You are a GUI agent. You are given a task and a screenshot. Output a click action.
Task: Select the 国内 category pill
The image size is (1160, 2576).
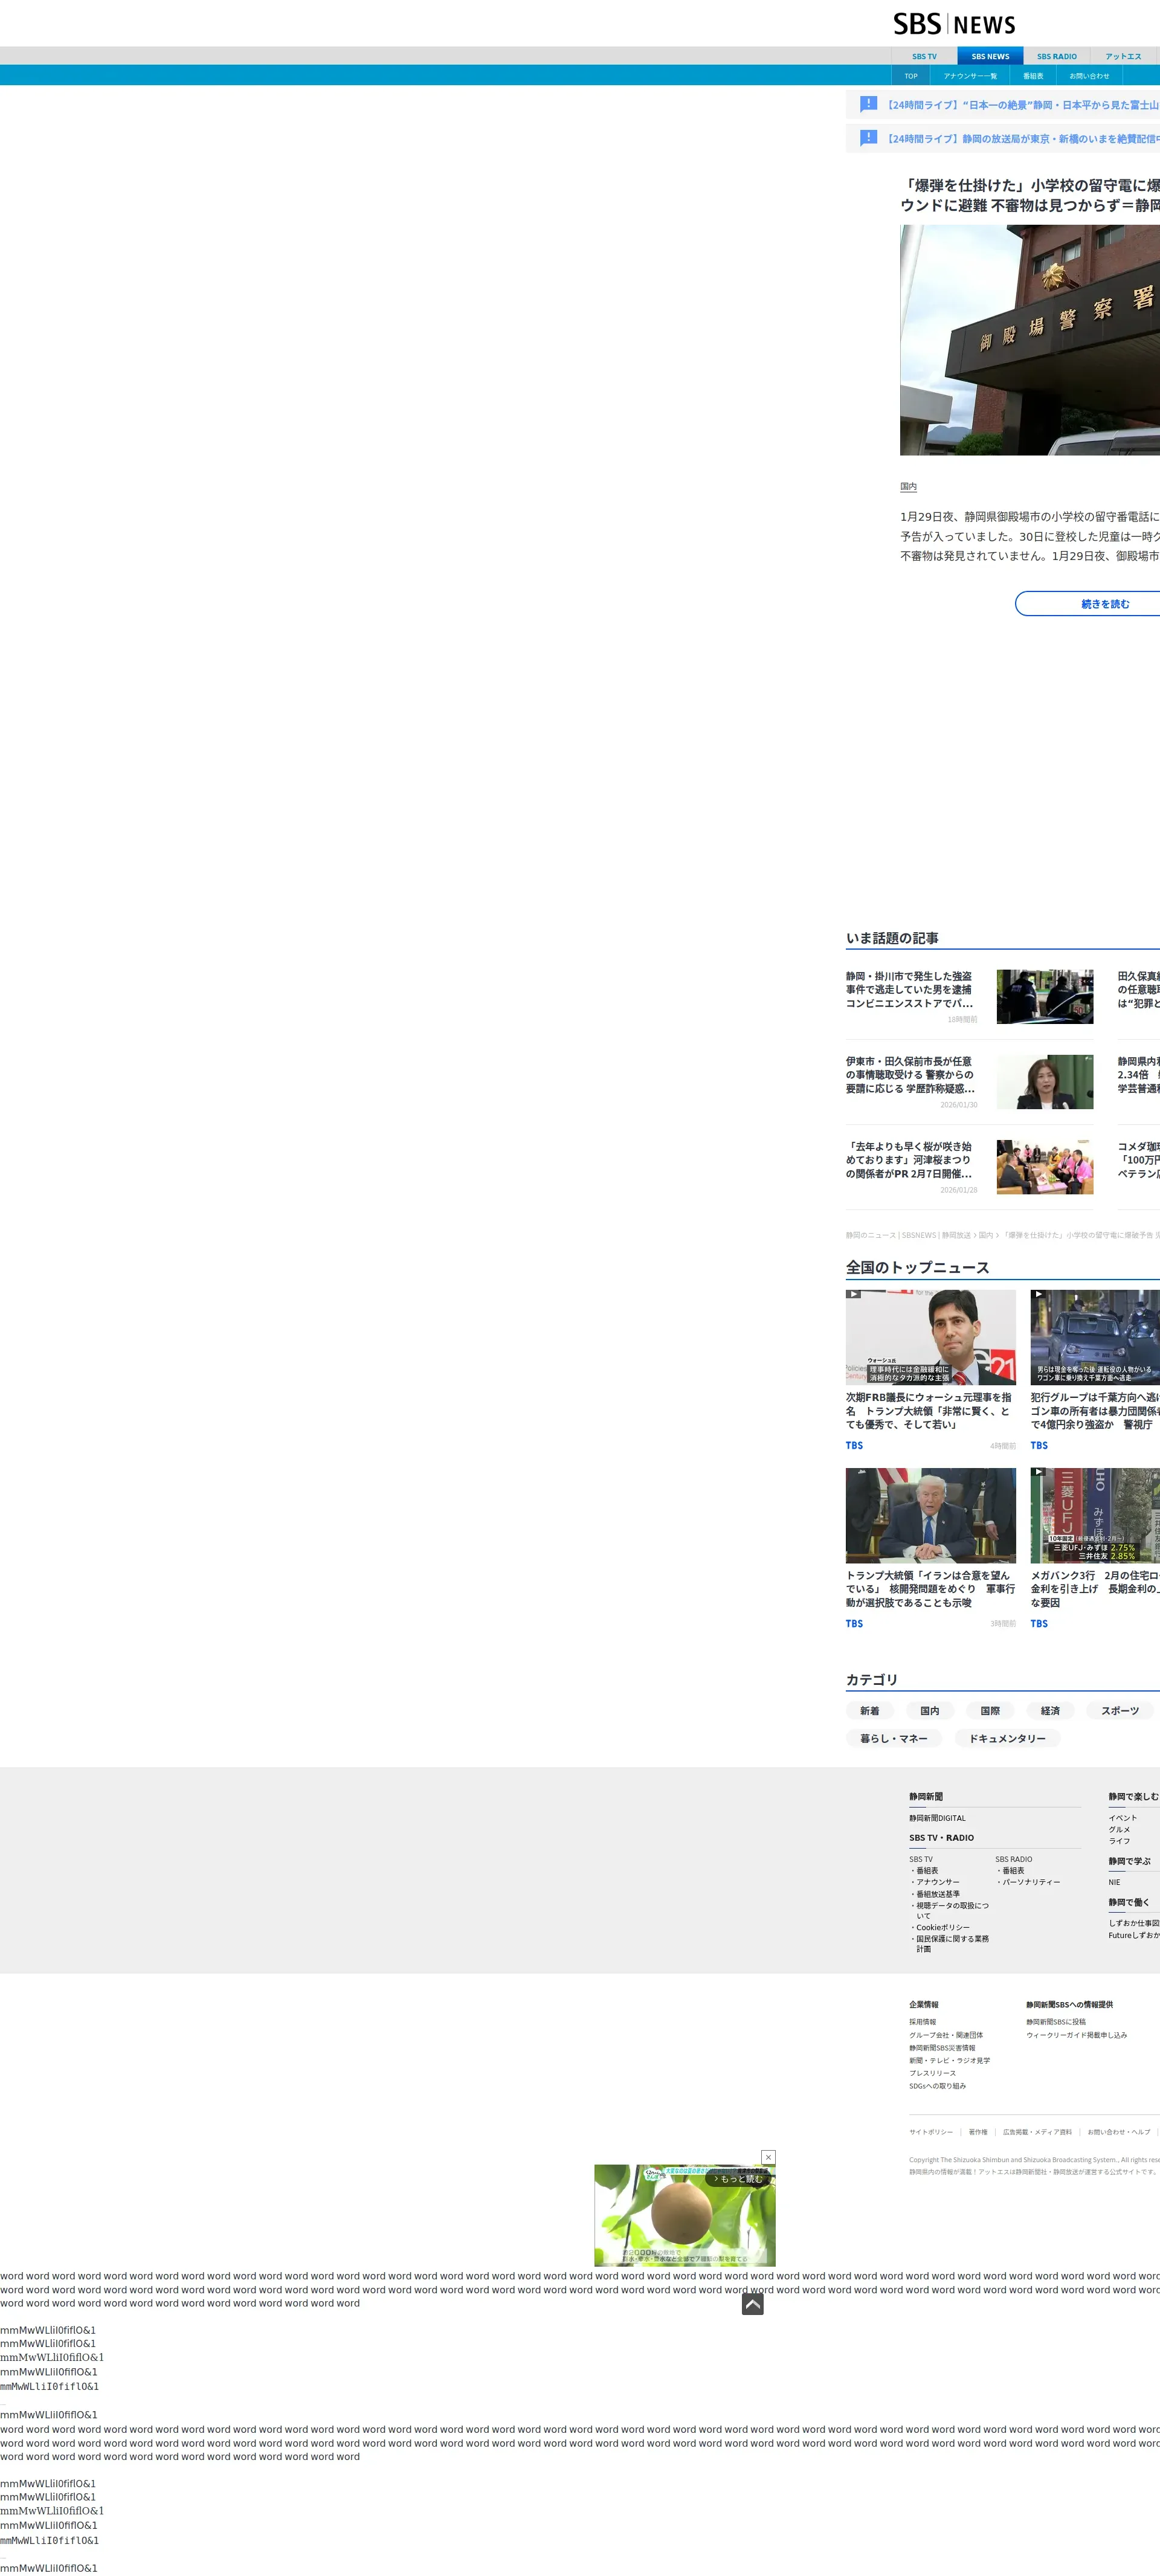tap(929, 1710)
